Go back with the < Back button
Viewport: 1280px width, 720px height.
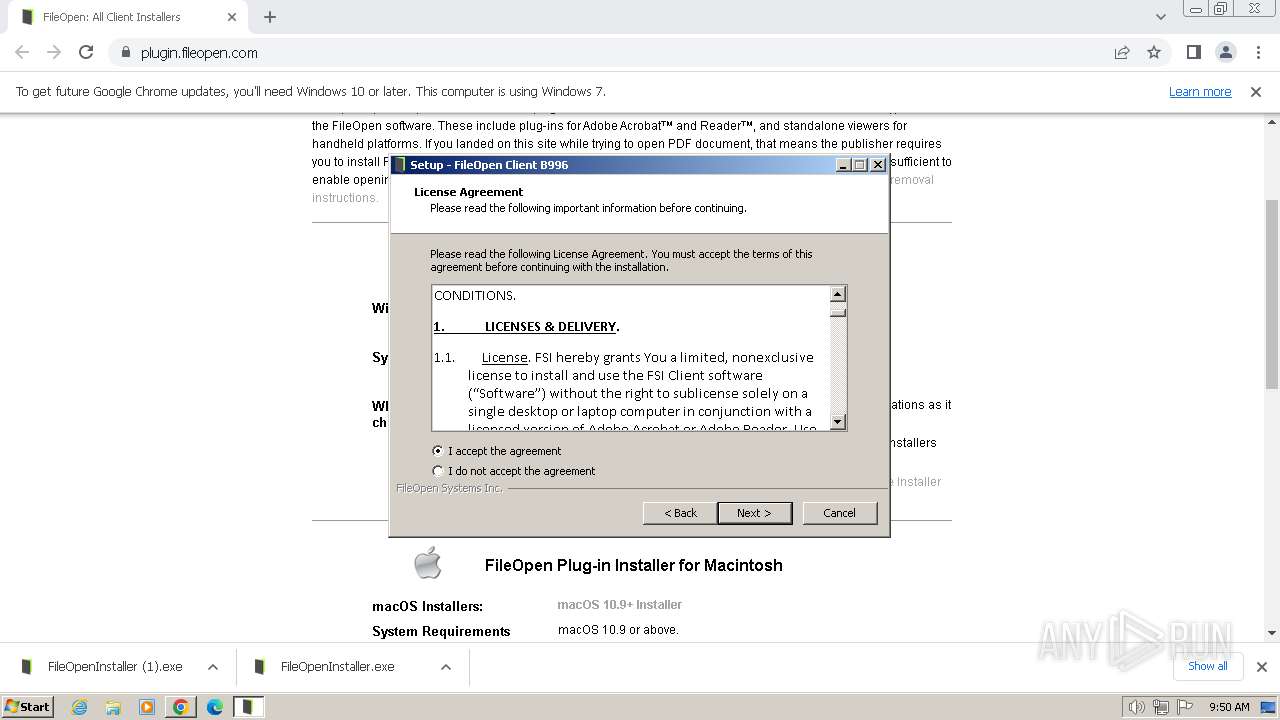680,513
